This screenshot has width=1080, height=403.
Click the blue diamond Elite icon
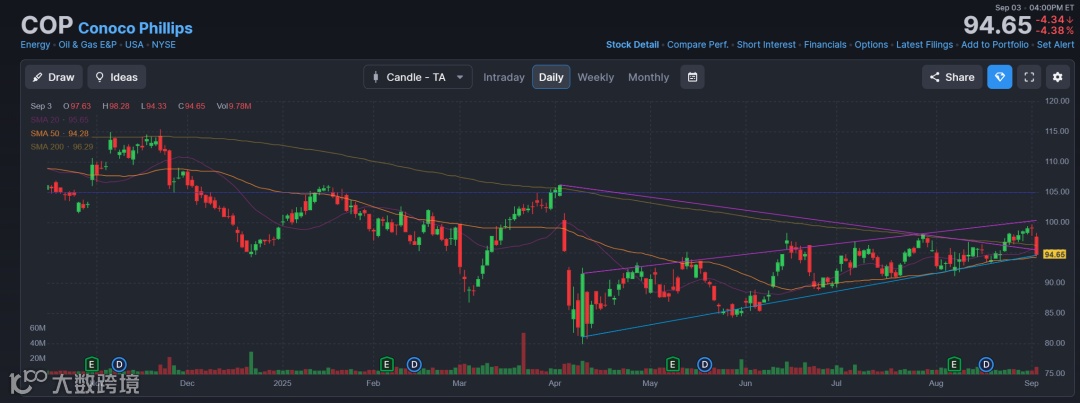[x=999, y=77]
